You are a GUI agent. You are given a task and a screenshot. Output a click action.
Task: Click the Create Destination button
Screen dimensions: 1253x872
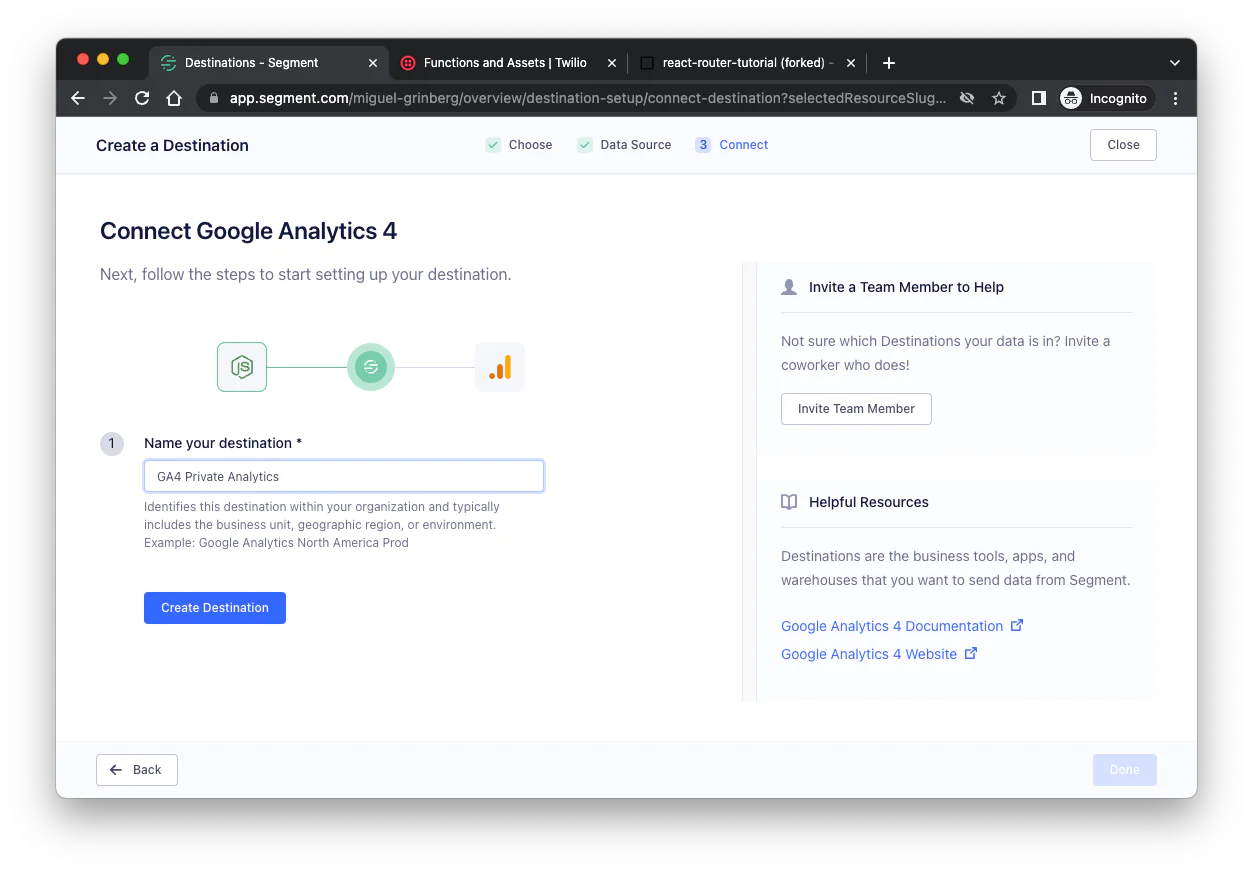(x=214, y=607)
